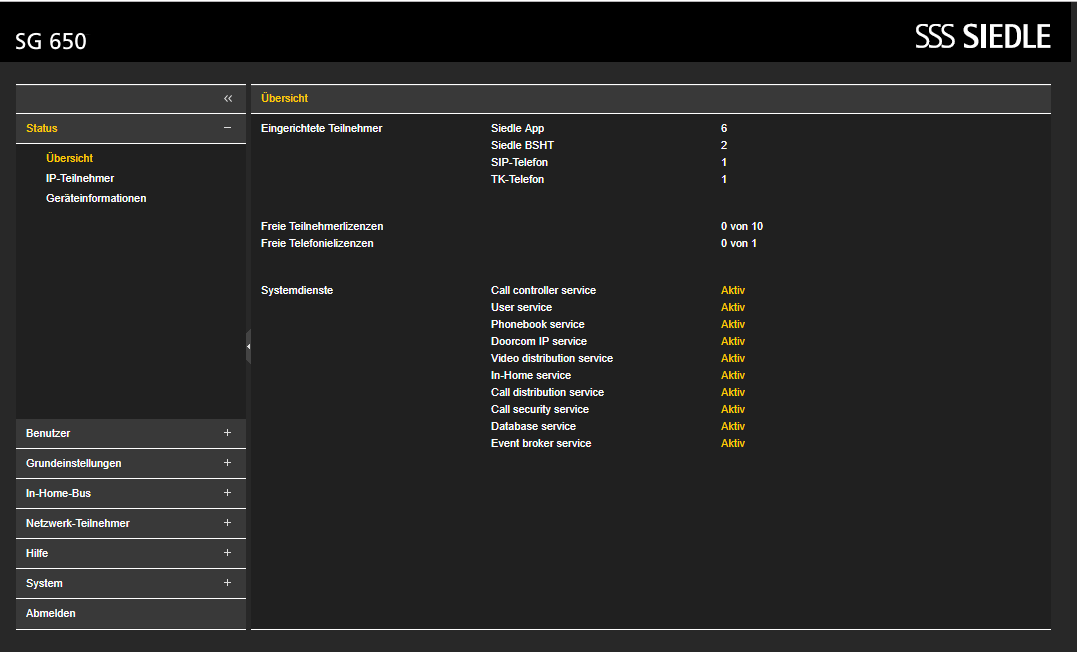
Task: Click Aktiv status of Call controller service
Action: pos(733,290)
